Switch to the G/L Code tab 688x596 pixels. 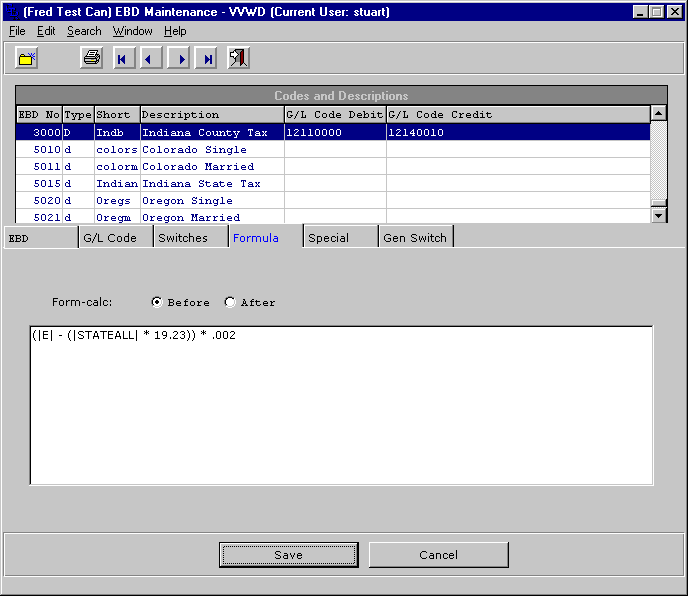coord(110,238)
